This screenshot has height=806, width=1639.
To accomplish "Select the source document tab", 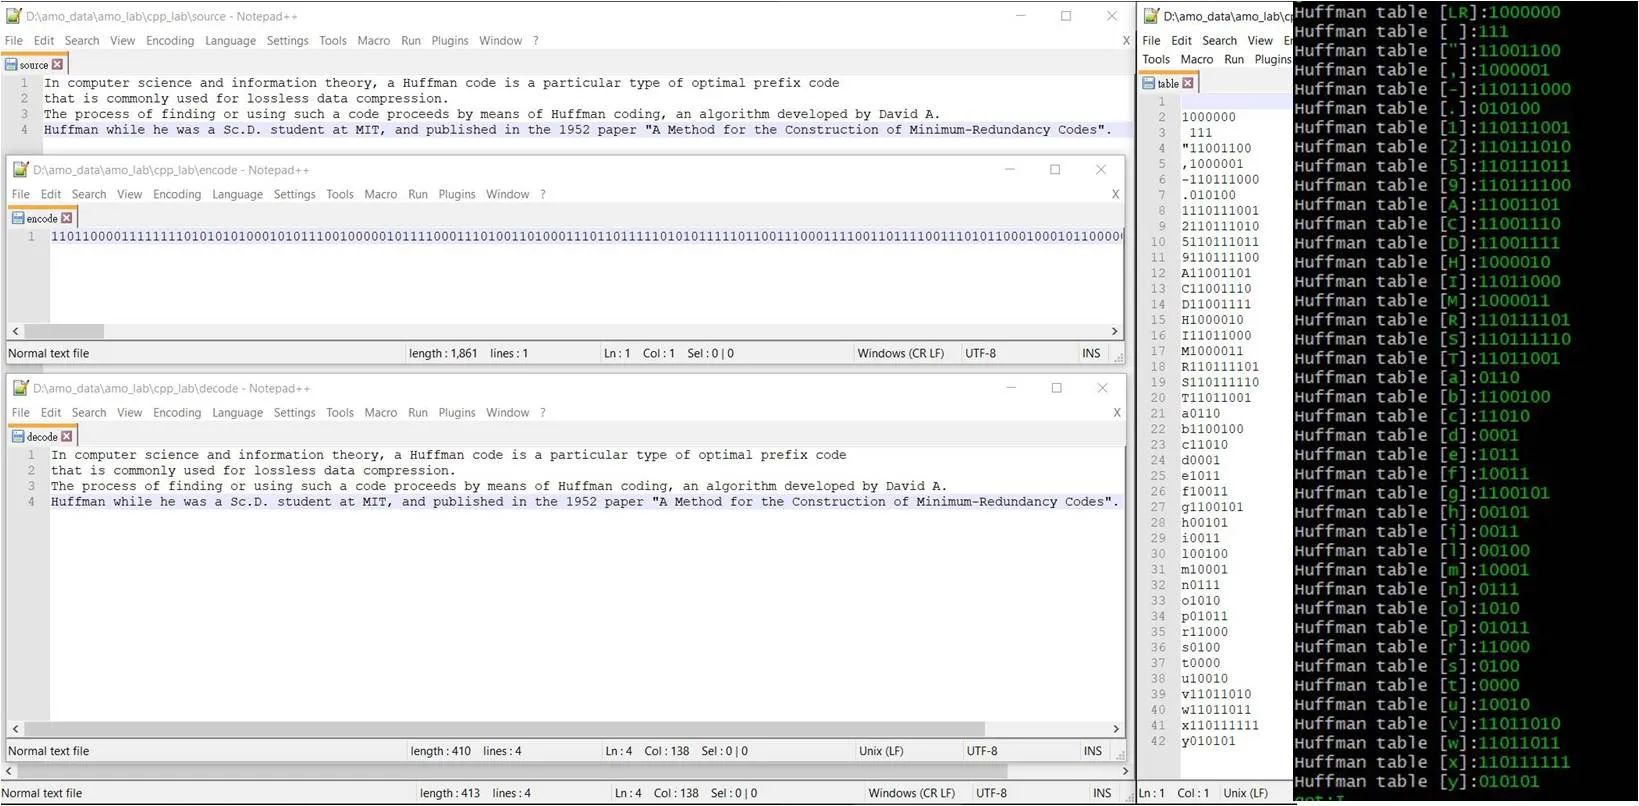I will tap(34, 65).
